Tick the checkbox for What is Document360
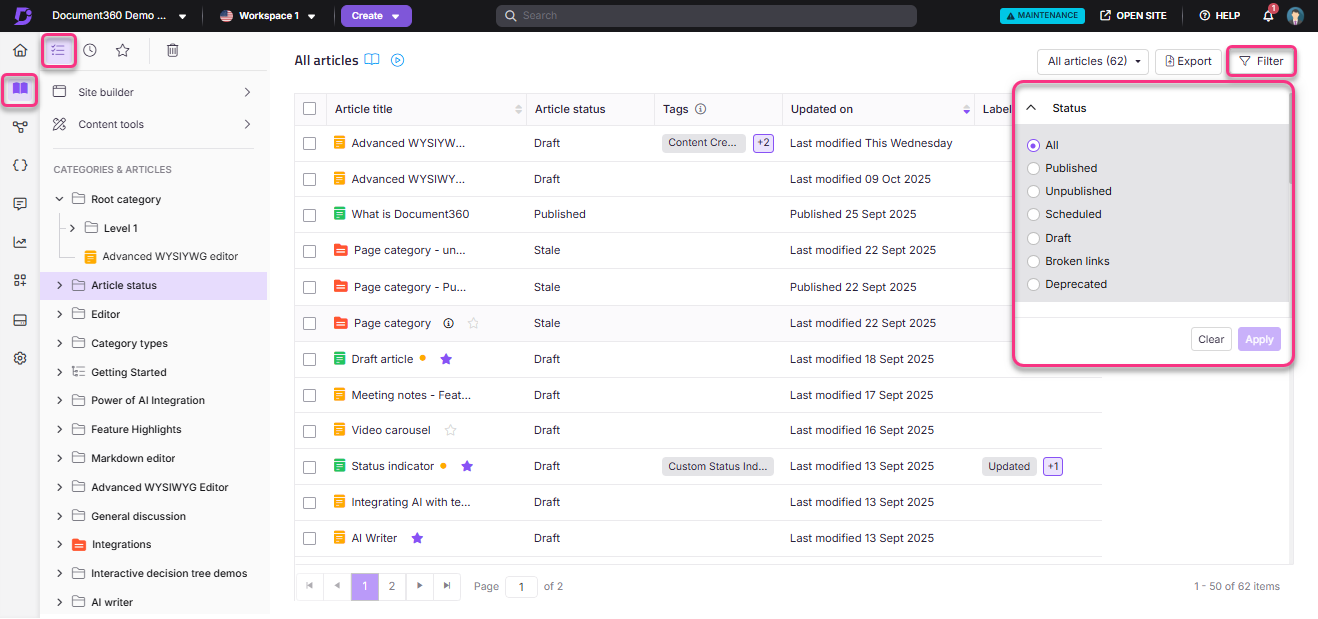 tap(310, 214)
